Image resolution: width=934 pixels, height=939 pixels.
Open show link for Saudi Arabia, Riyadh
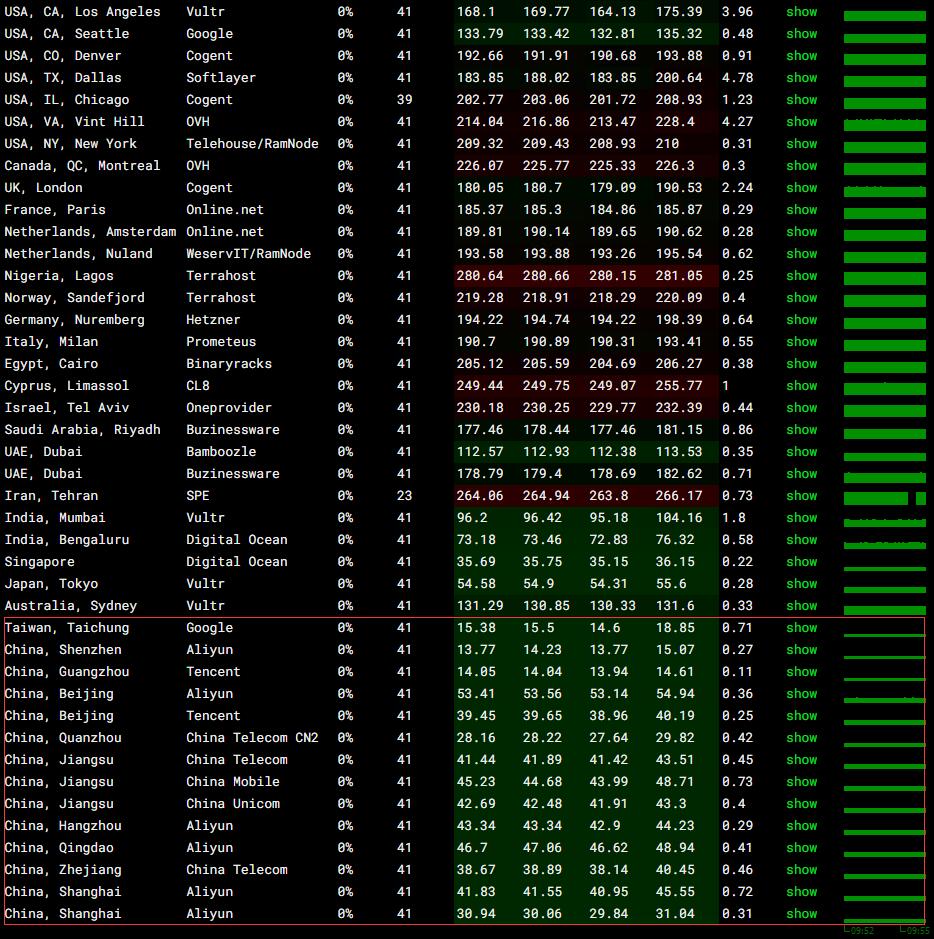801,430
